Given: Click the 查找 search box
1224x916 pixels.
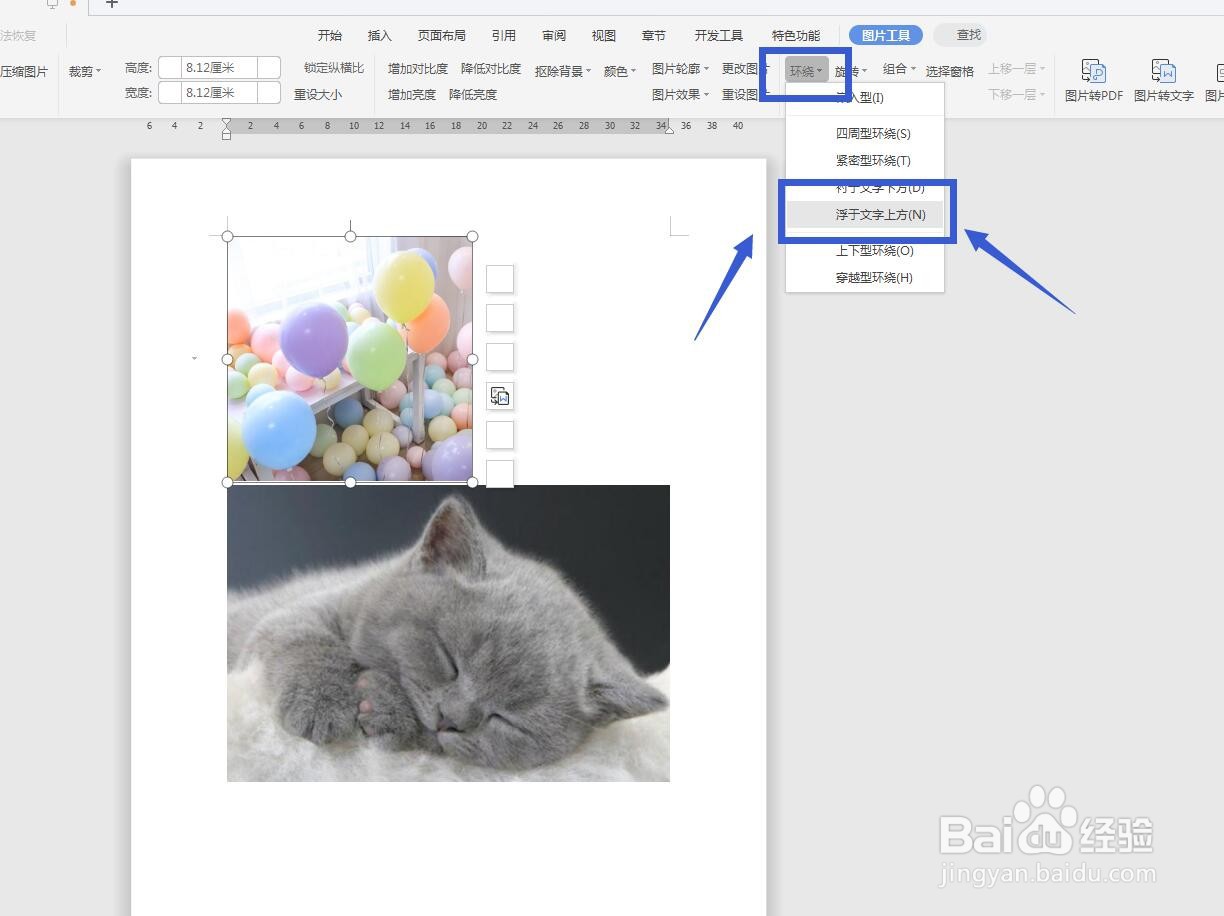Looking at the screenshot, I should 960,35.
